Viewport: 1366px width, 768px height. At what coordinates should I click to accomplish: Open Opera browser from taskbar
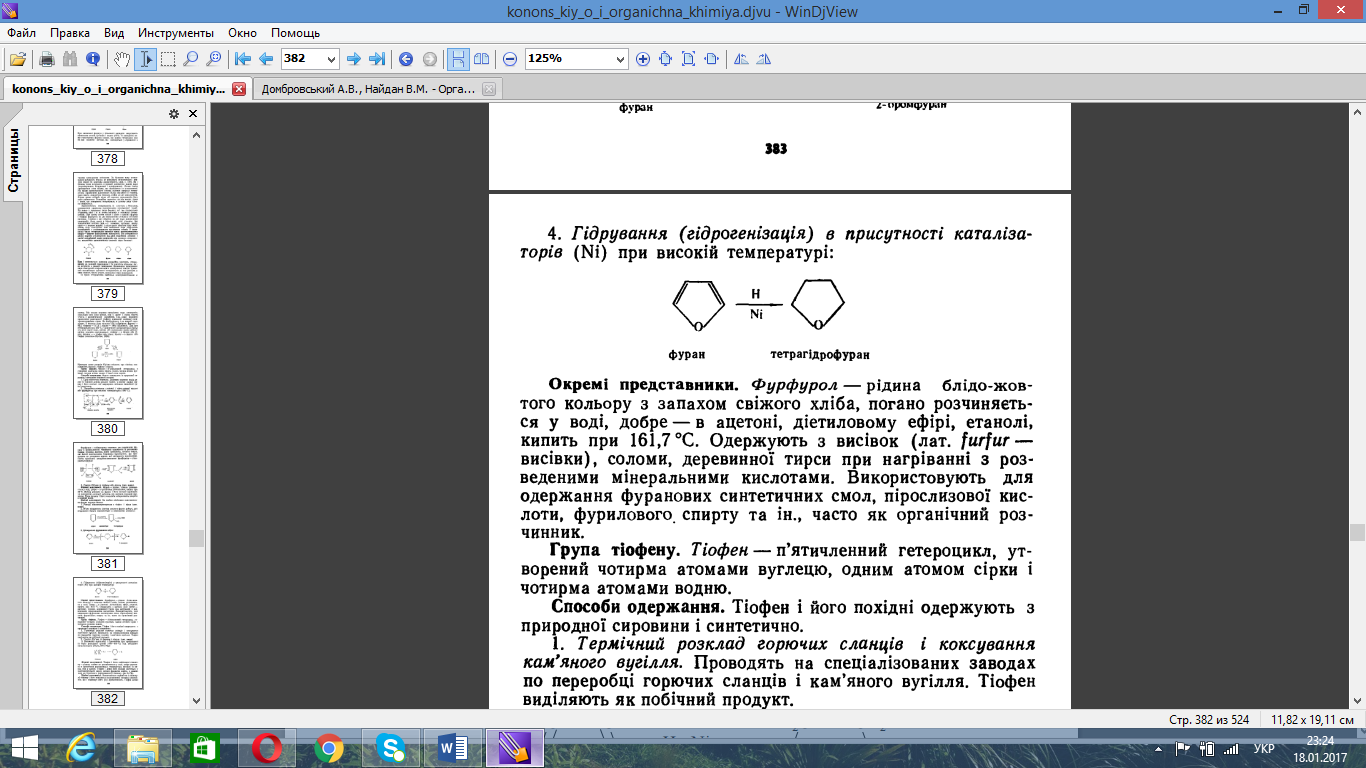pyautogui.click(x=267, y=748)
